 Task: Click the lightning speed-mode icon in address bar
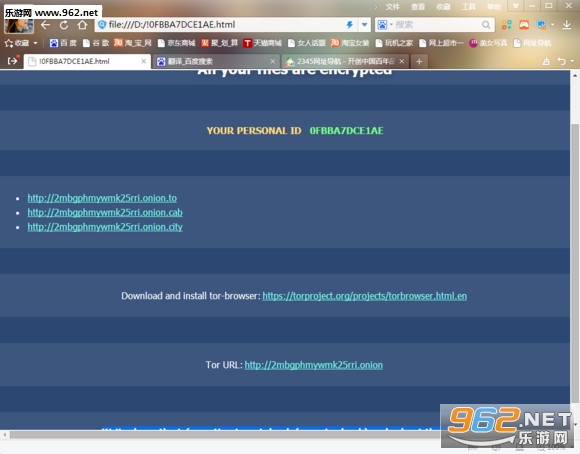(x=350, y=25)
